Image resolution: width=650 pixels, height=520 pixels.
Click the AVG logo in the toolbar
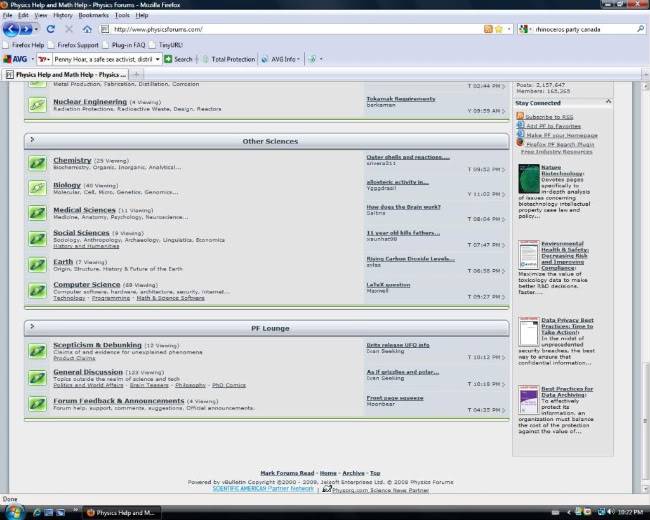tap(15, 59)
